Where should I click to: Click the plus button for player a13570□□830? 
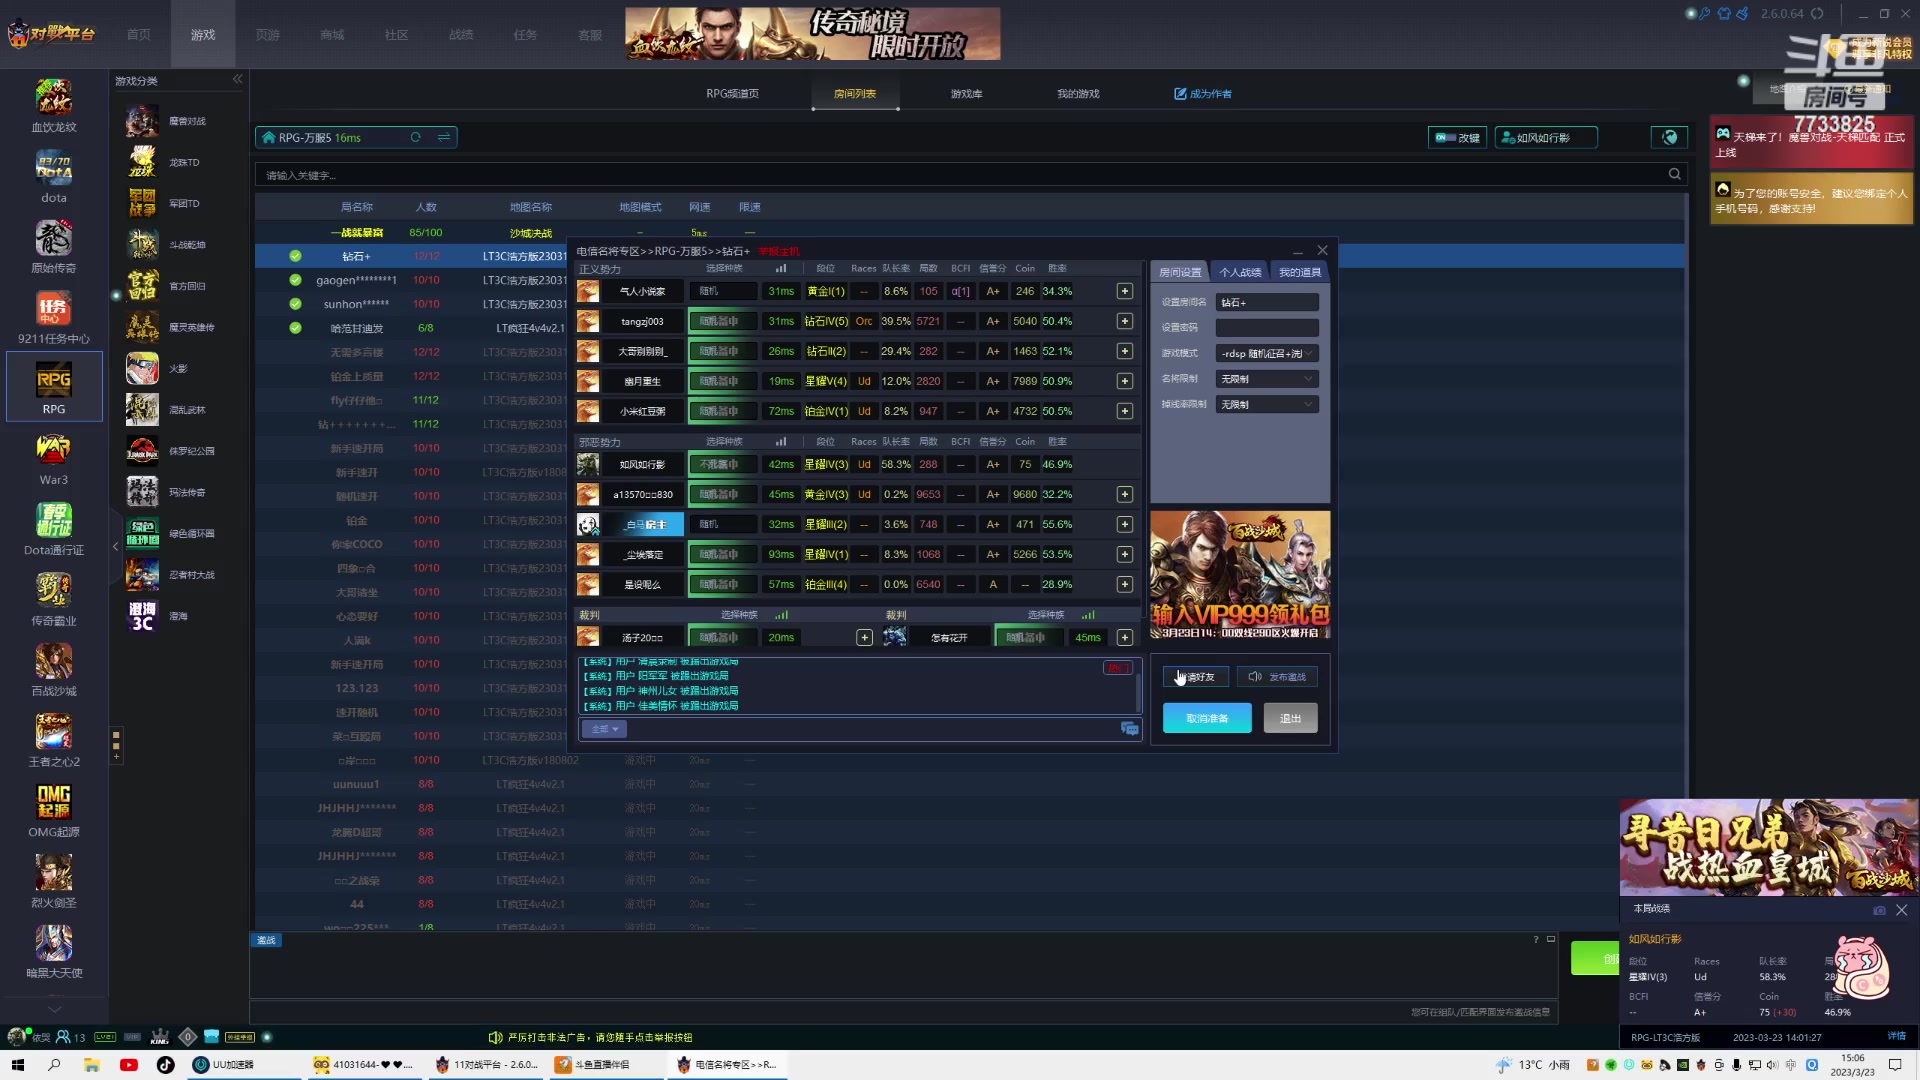click(1125, 494)
